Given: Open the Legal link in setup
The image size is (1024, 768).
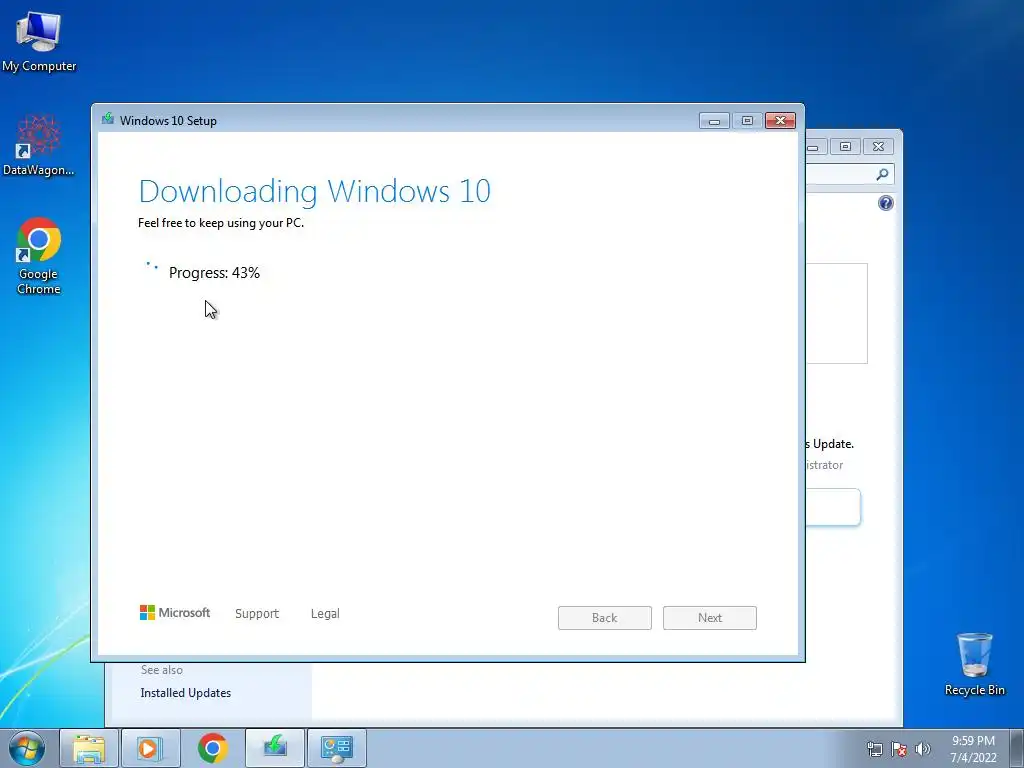Looking at the screenshot, I should click(x=325, y=613).
